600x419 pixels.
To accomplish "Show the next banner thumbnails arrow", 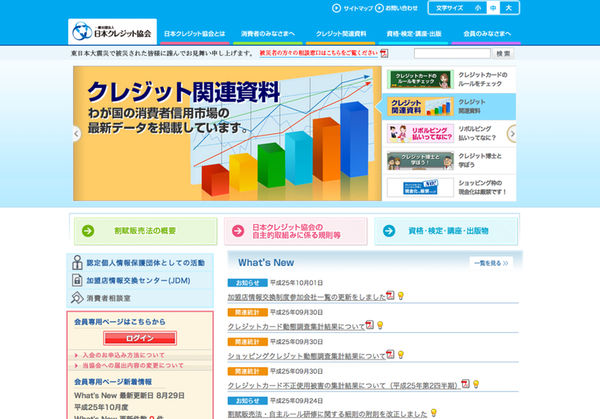I will point(512,134).
